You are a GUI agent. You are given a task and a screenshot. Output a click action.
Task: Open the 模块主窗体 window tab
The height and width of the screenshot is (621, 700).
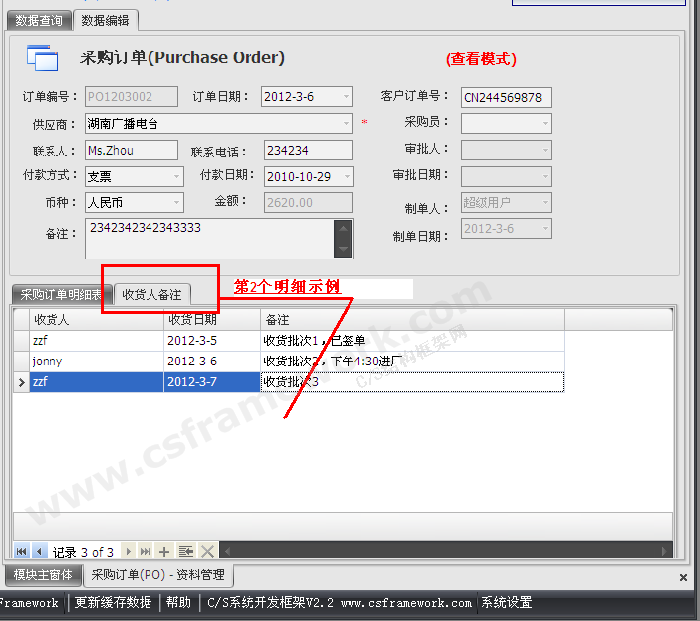(x=43, y=575)
